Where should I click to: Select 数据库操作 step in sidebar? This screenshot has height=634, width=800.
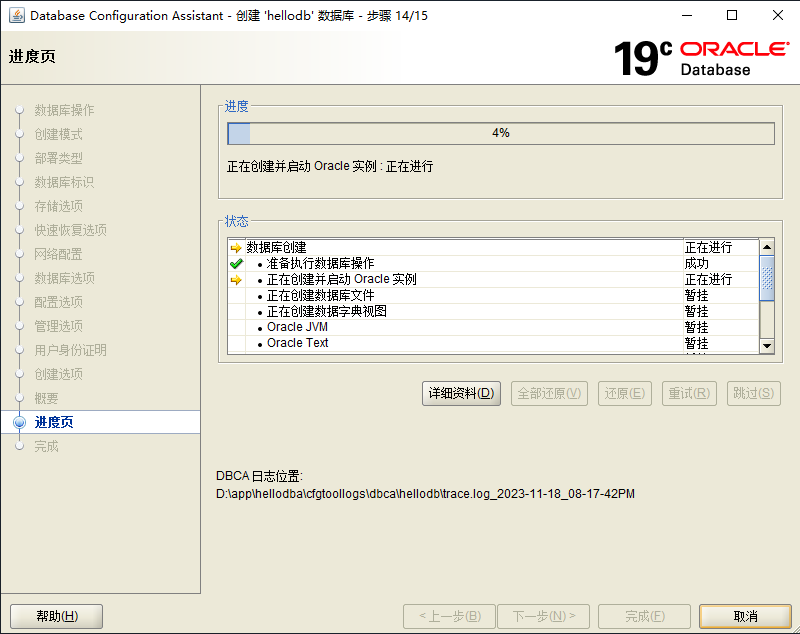pos(64,110)
